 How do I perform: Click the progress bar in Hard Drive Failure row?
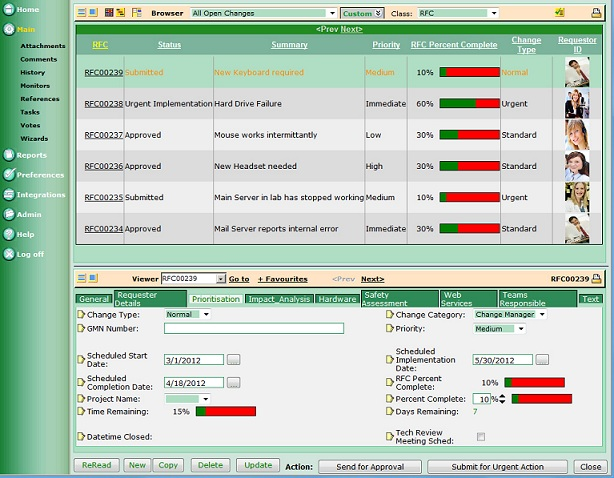tap(470, 103)
